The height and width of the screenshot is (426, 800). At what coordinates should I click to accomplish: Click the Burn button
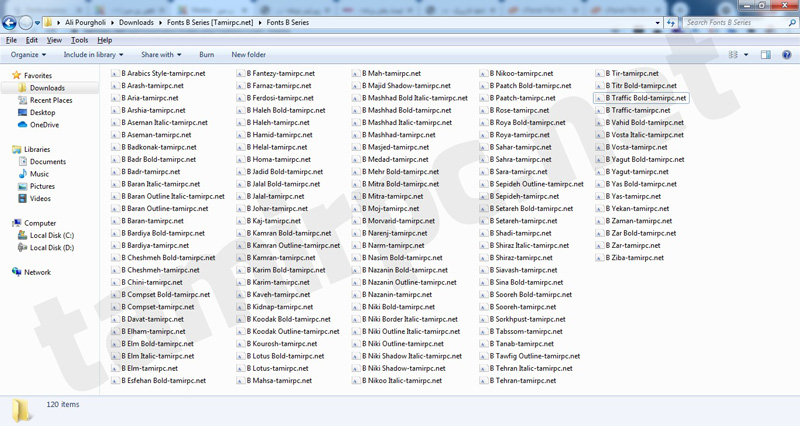206,55
